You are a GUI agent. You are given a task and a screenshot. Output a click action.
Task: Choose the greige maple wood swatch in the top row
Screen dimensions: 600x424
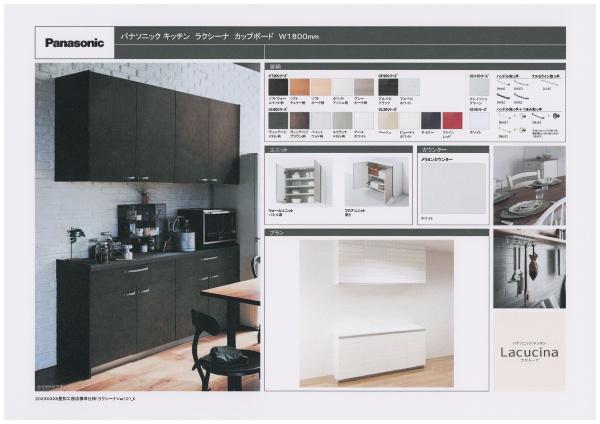tap(364, 87)
